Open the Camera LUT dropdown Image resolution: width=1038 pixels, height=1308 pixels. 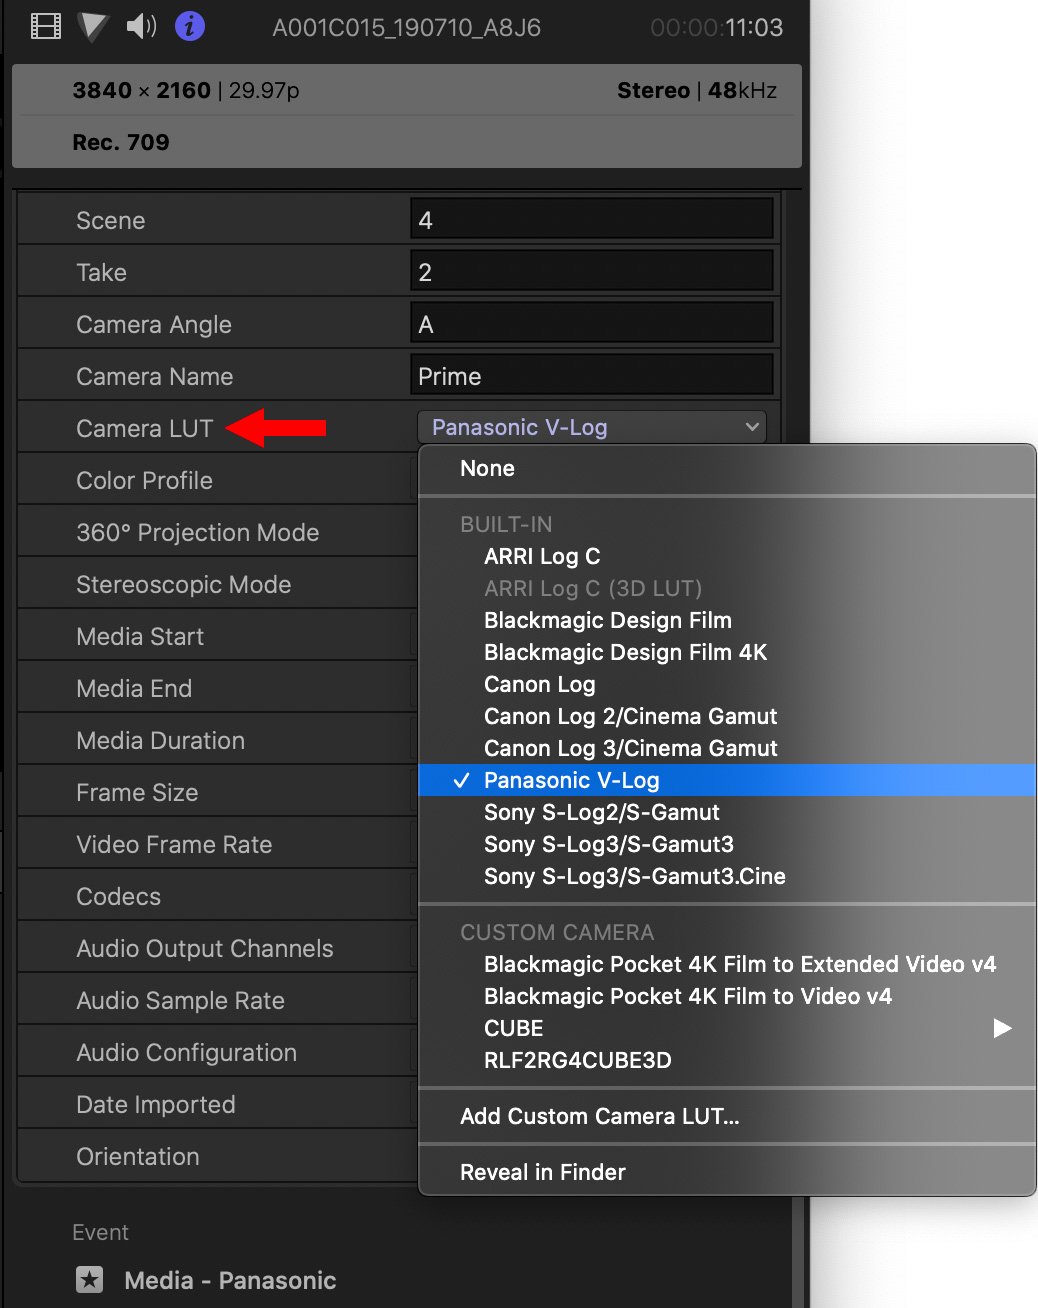coord(591,427)
